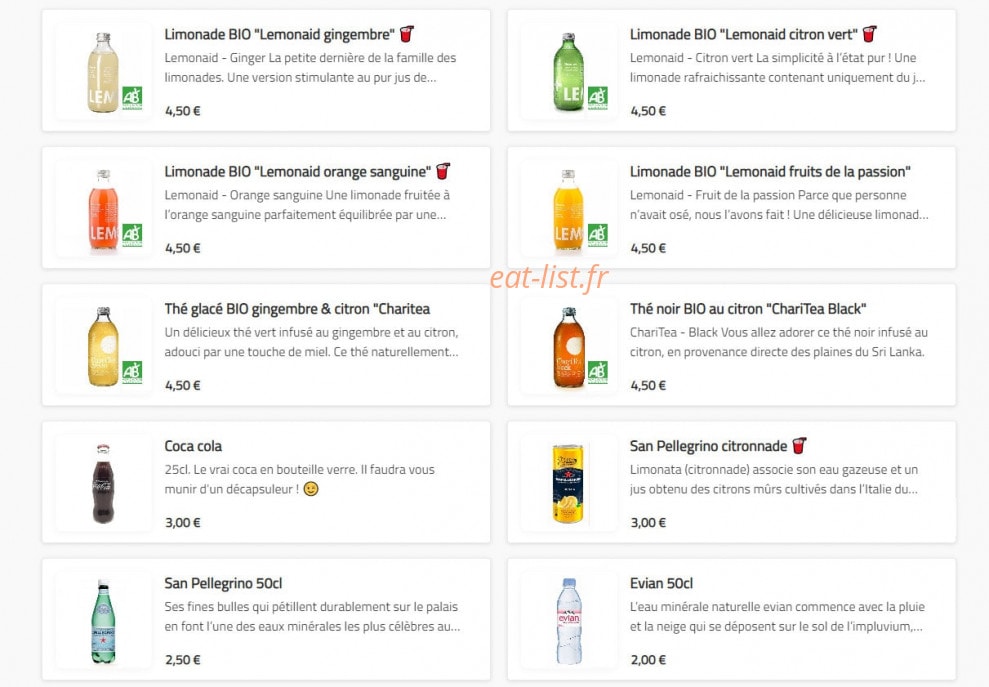The image size is (989, 687).
Task: Open the Limonade BIO Lemonaid fruits de la passion title
Action: click(770, 172)
